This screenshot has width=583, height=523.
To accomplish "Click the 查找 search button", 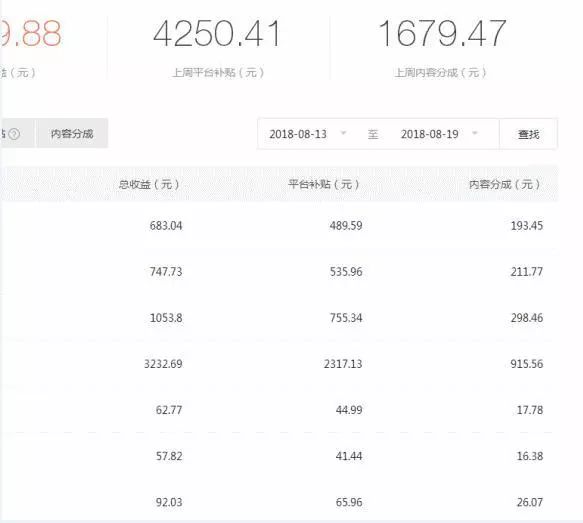I will [x=528, y=134].
